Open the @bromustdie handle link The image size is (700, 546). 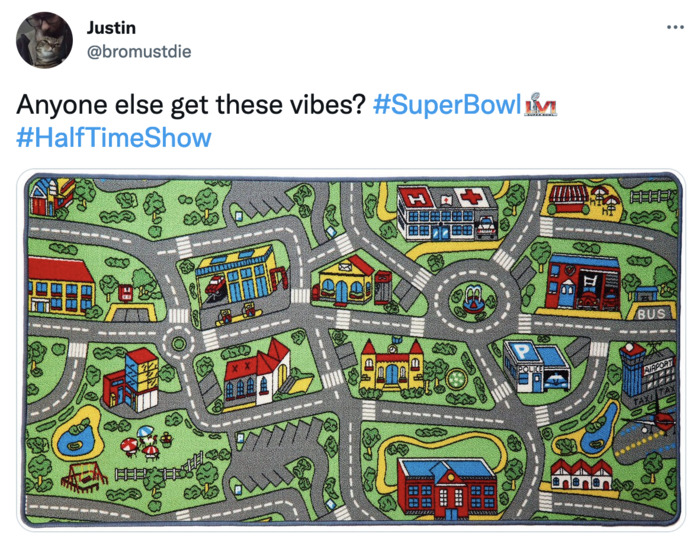tap(139, 52)
